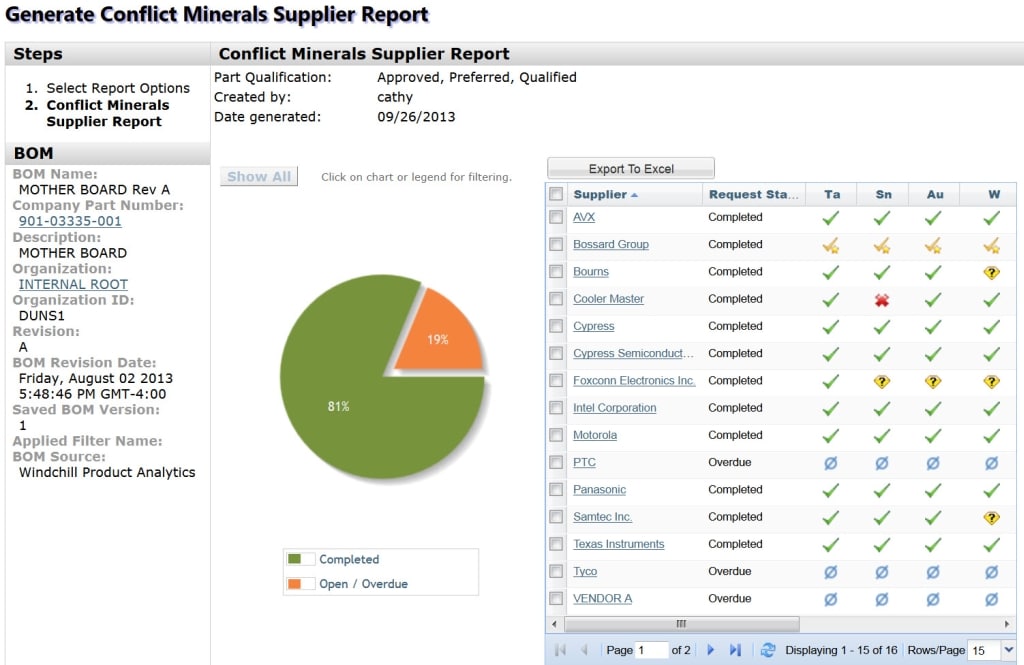The height and width of the screenshot is (665, 1024).
Task: Check the PTC row checkbox
Action: pos(556,462)
